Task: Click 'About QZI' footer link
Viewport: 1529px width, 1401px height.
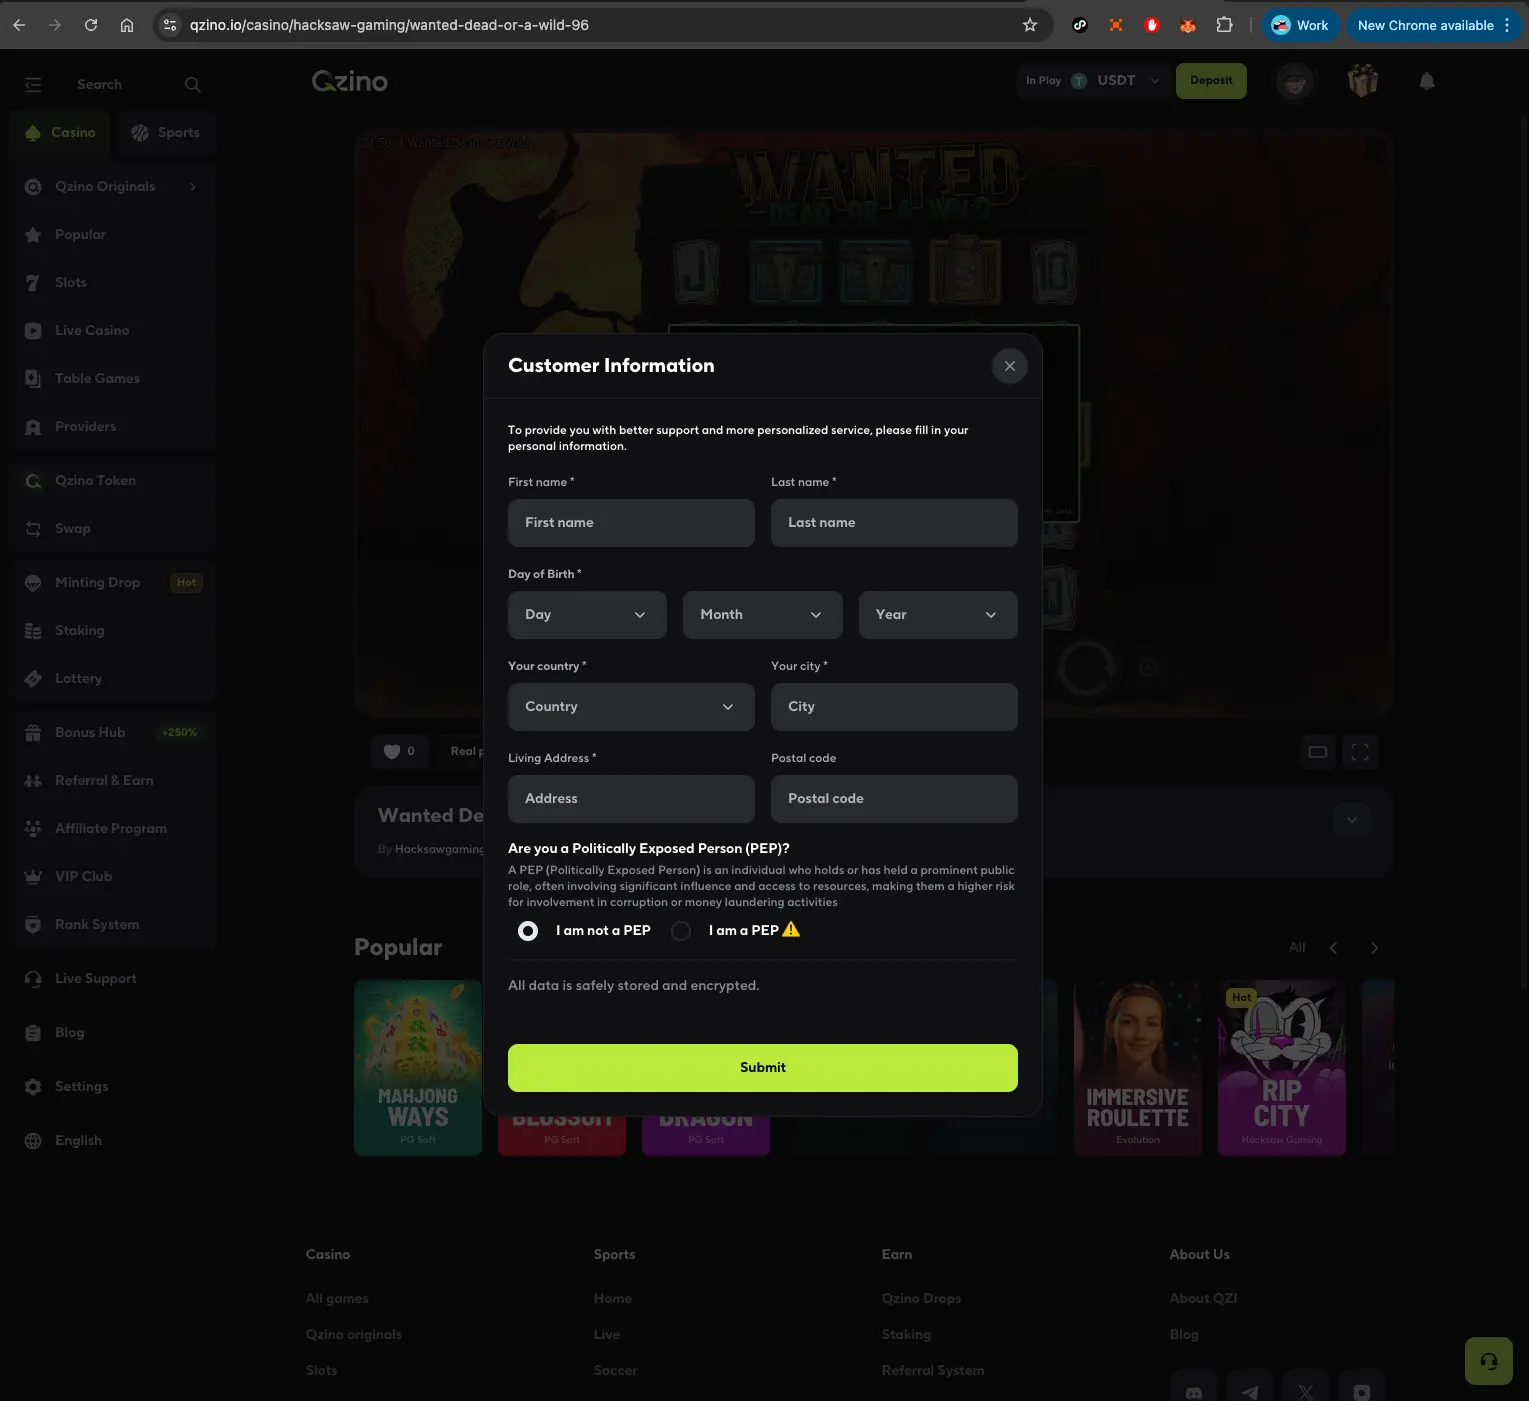Action: 1203,1299
